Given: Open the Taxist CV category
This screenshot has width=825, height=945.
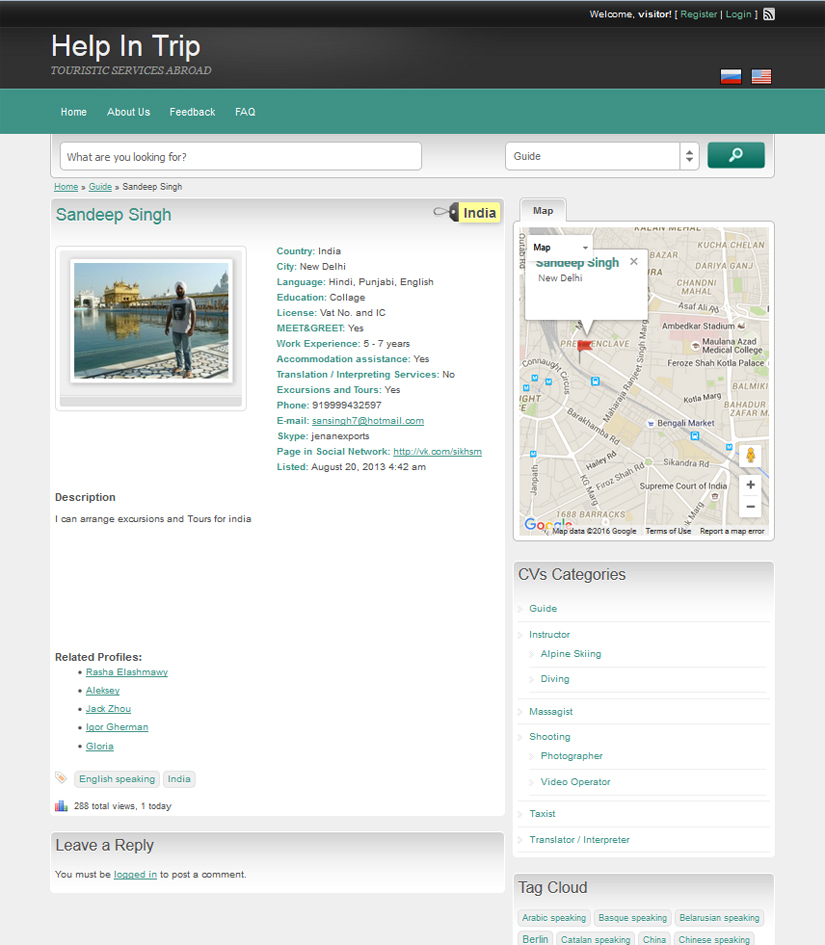Looking at the screenshot, I should click(542, 814).
